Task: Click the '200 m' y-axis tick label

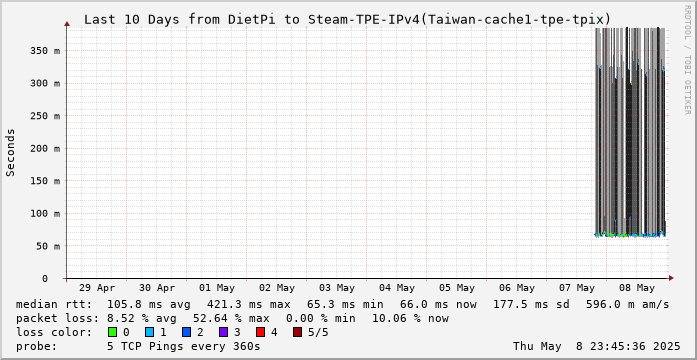Action: pyautogui.click(x=45, y=148)
